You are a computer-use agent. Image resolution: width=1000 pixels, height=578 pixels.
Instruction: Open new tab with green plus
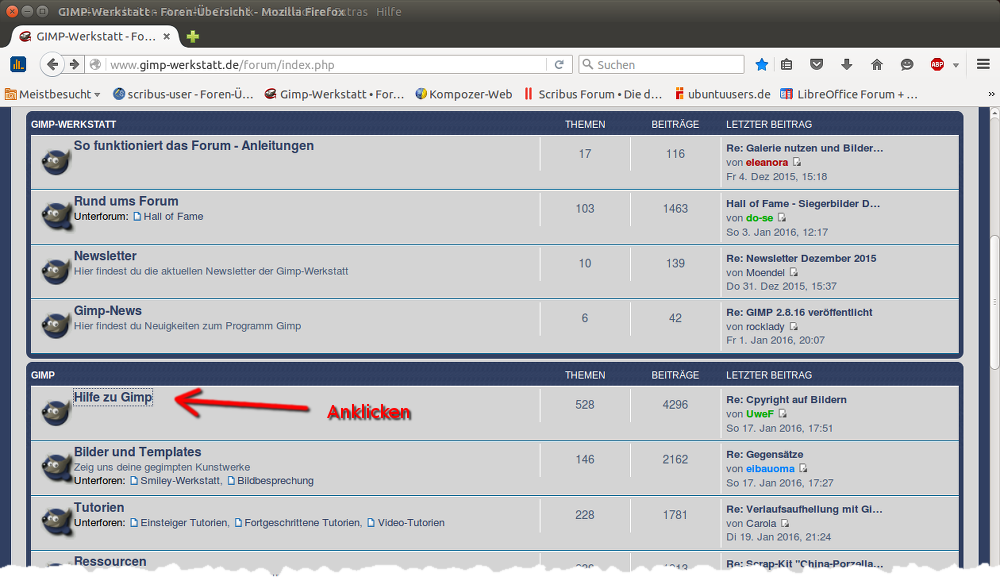193,36
